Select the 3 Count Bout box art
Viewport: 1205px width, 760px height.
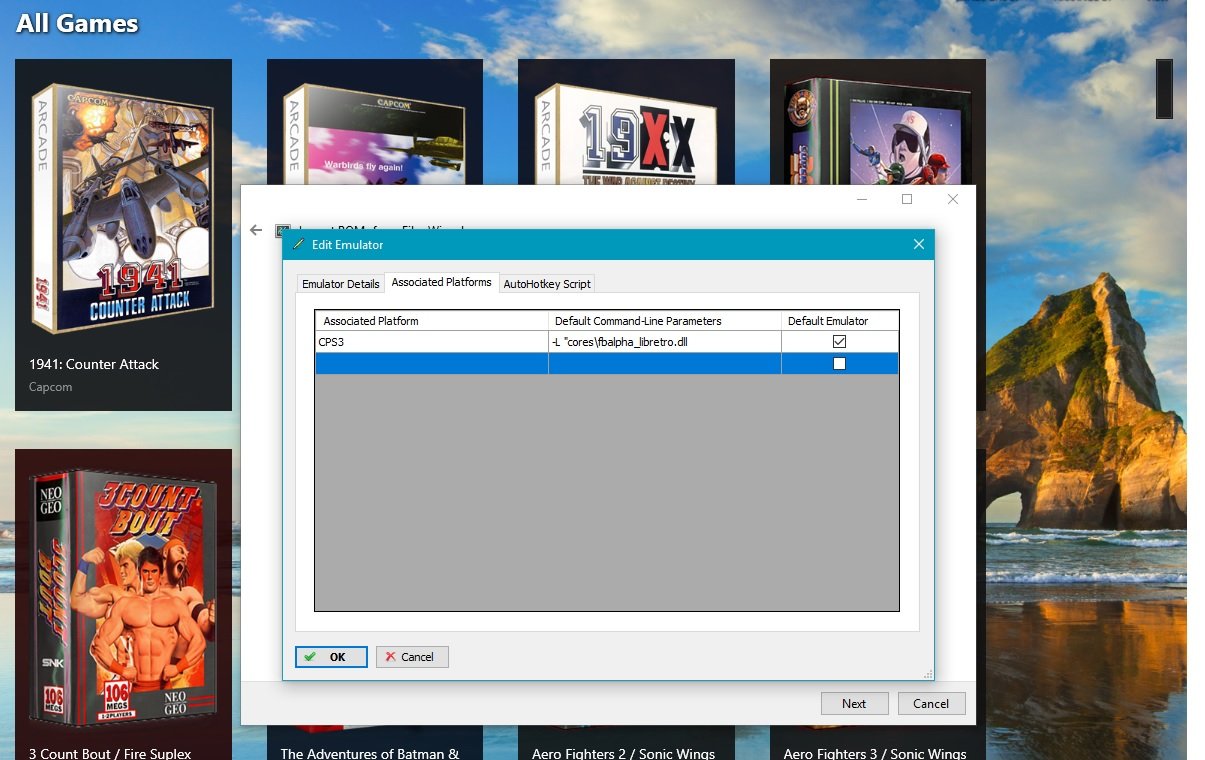(123, 597)
